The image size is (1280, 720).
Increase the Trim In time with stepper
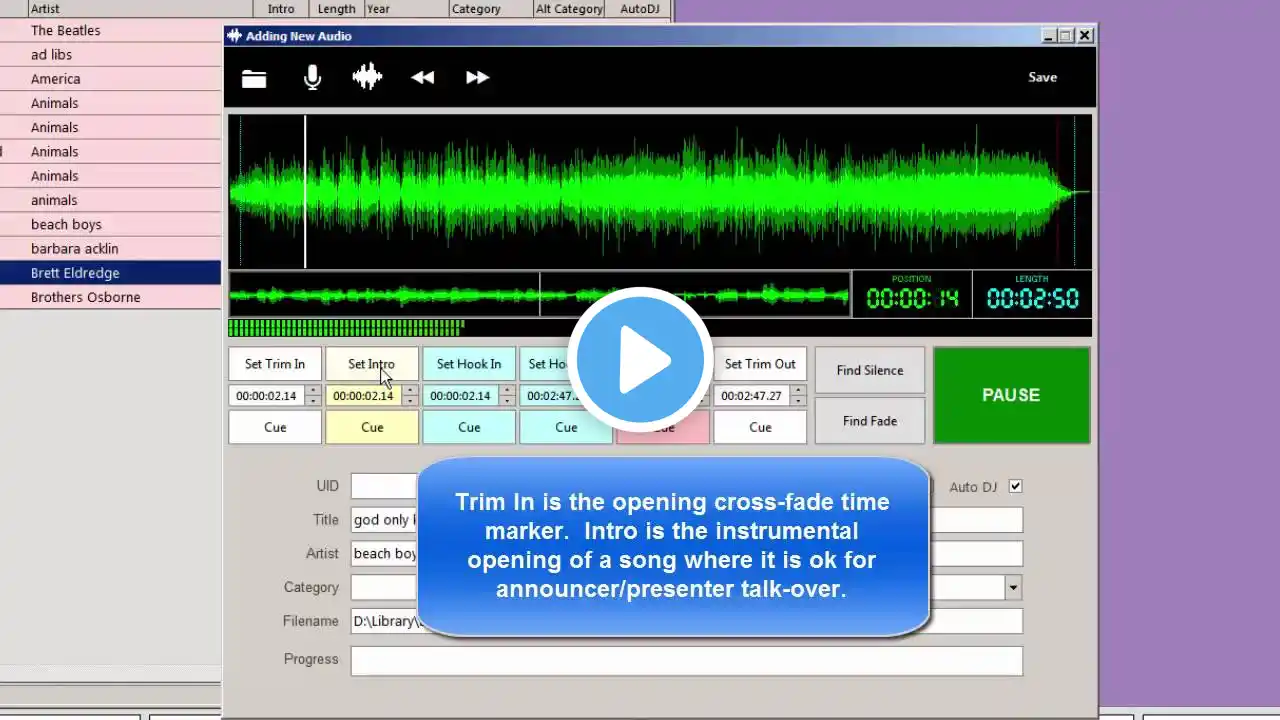[x=313, y=391]
